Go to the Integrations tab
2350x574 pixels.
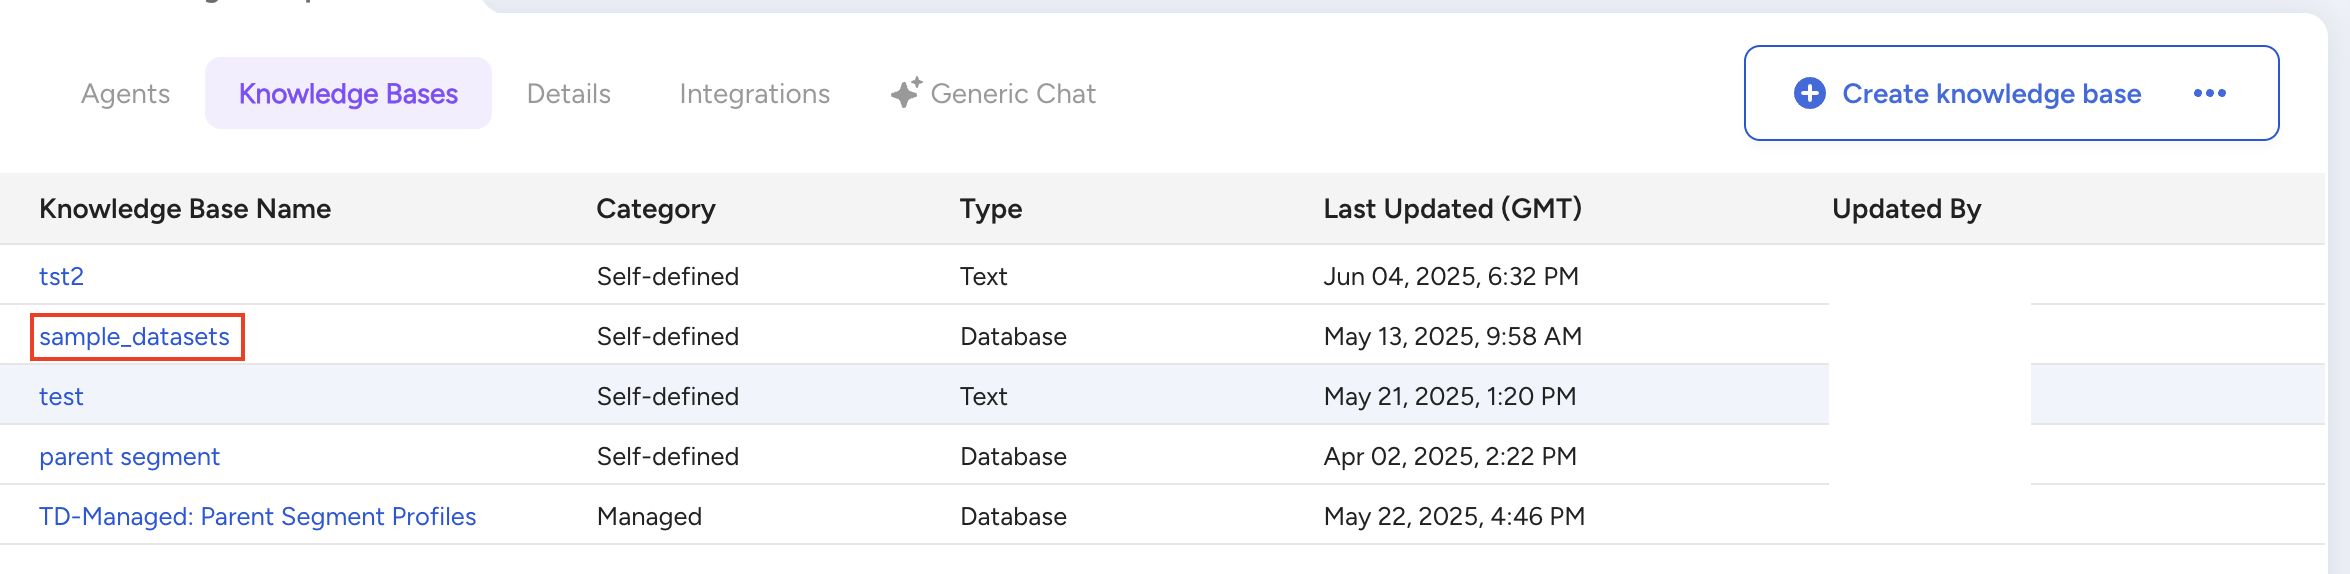pyautogui.click(x=754, y=93)
